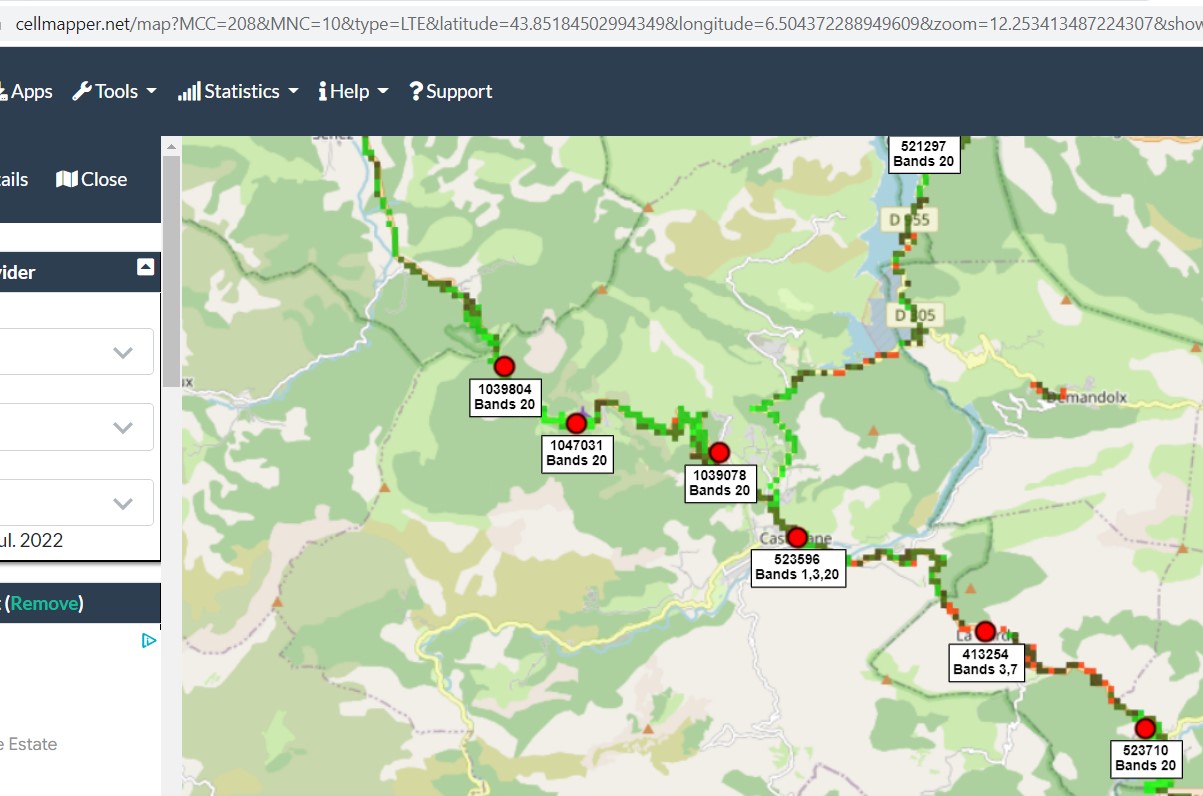1203x796 pixels.
Task: Click the wrench icon beside Tools
Action: pos(82,91)
